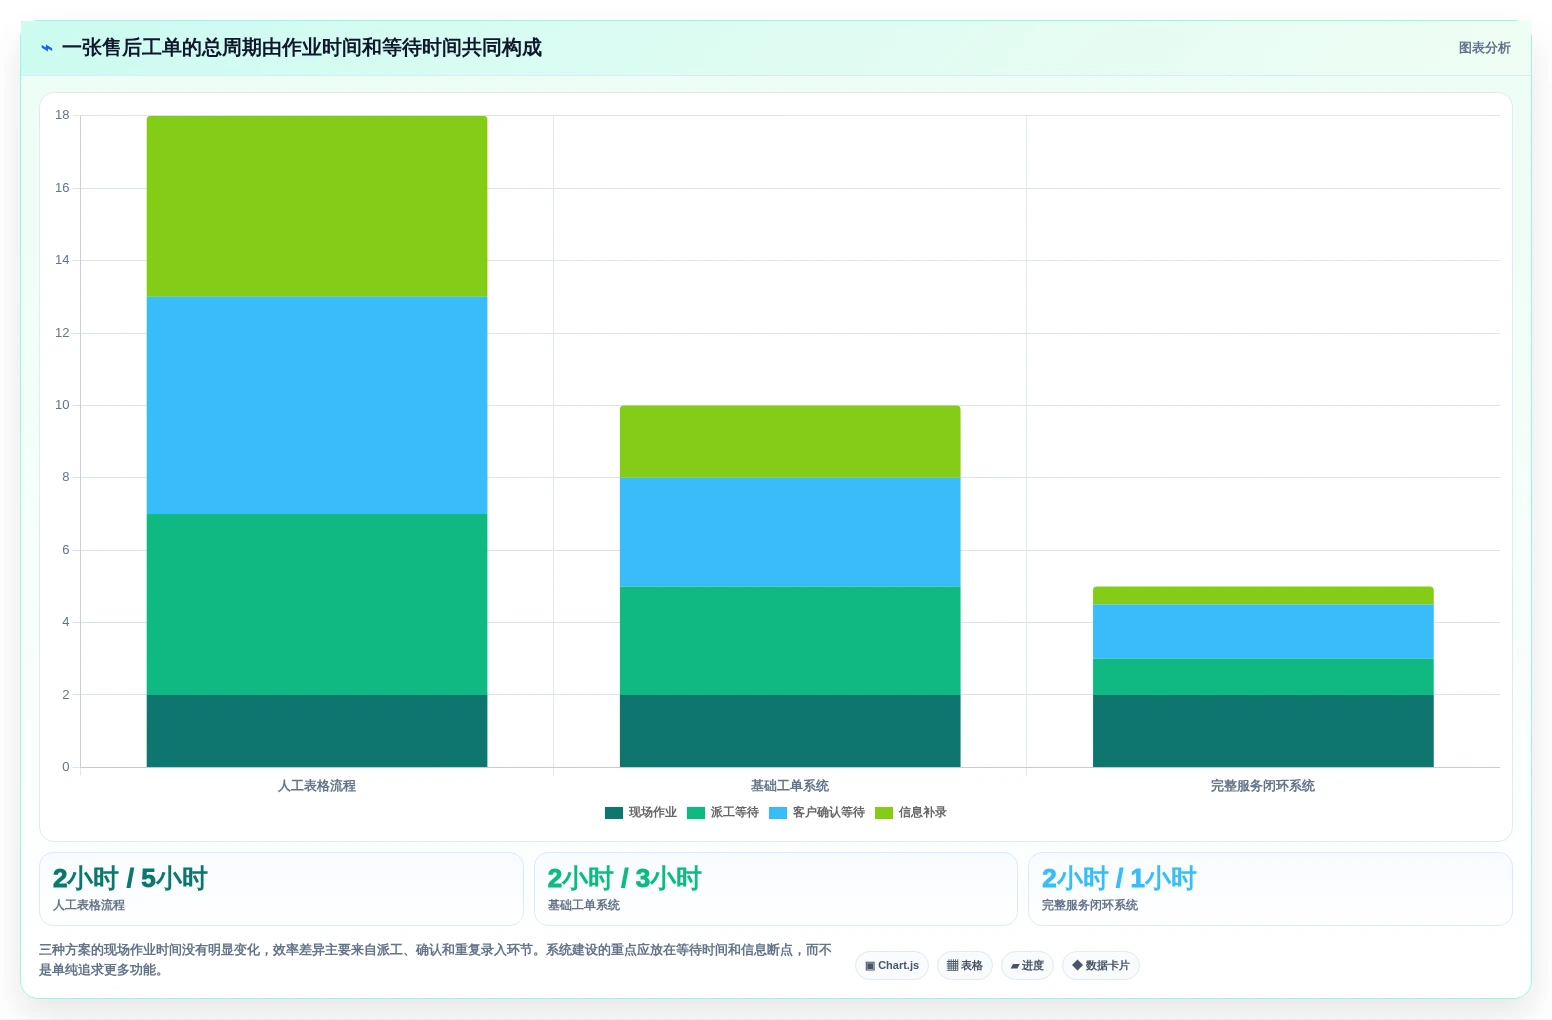Screen dimensions: 1552x1020
Task: Click the y-axis value 18
Action: [x=62, y=115]
